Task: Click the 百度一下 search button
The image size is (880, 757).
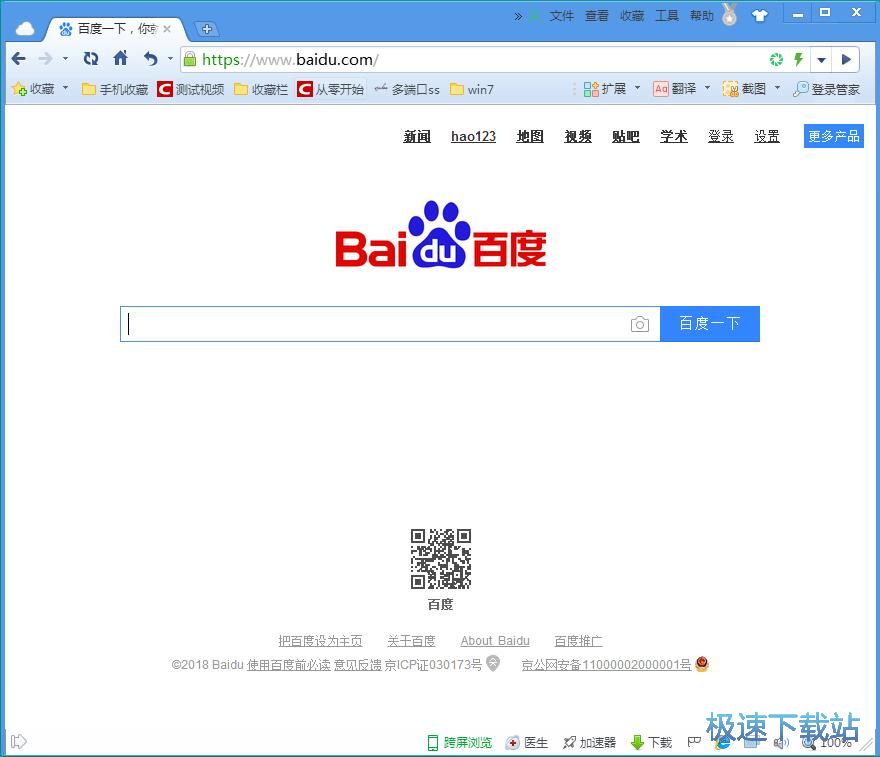Action: coord(710,324)
